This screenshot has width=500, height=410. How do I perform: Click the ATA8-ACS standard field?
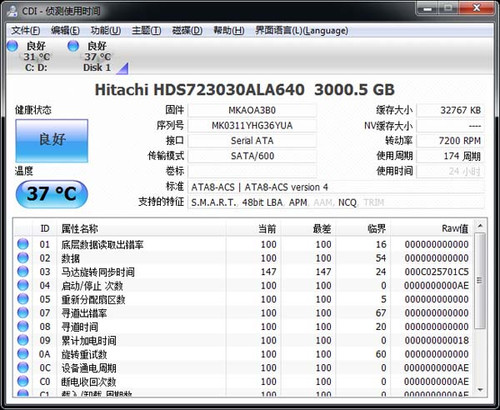(336, 187)
